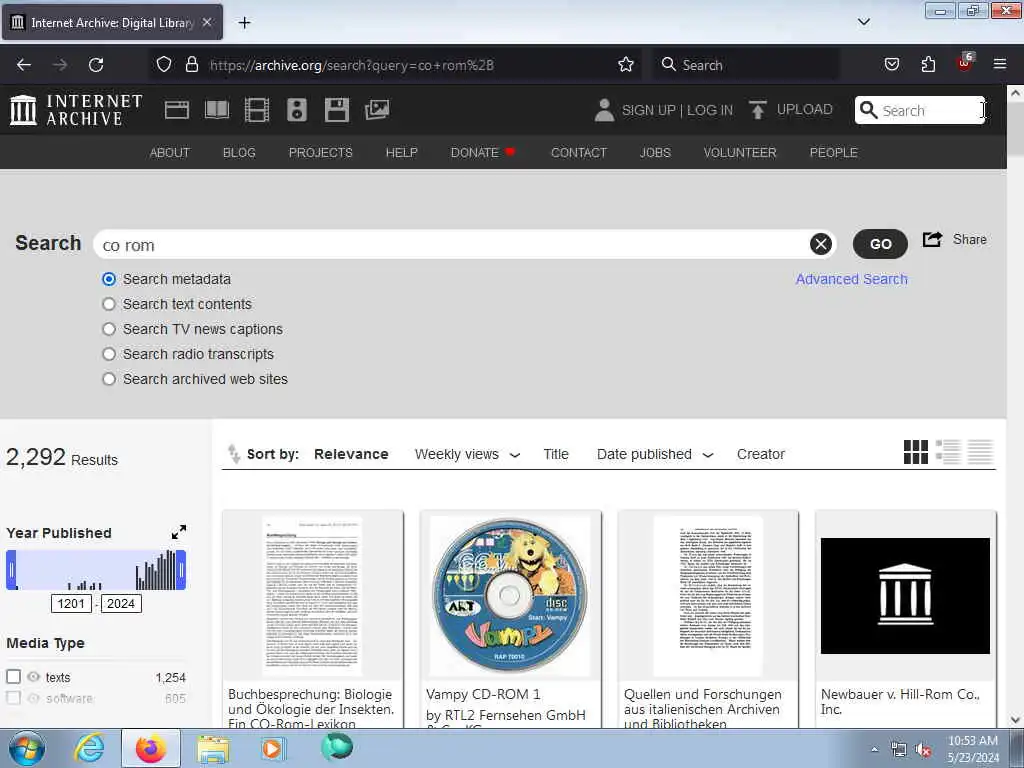The image size is (1024, 768).
Task: Open the Windows Start menu
Action: (x=26, y=749)
